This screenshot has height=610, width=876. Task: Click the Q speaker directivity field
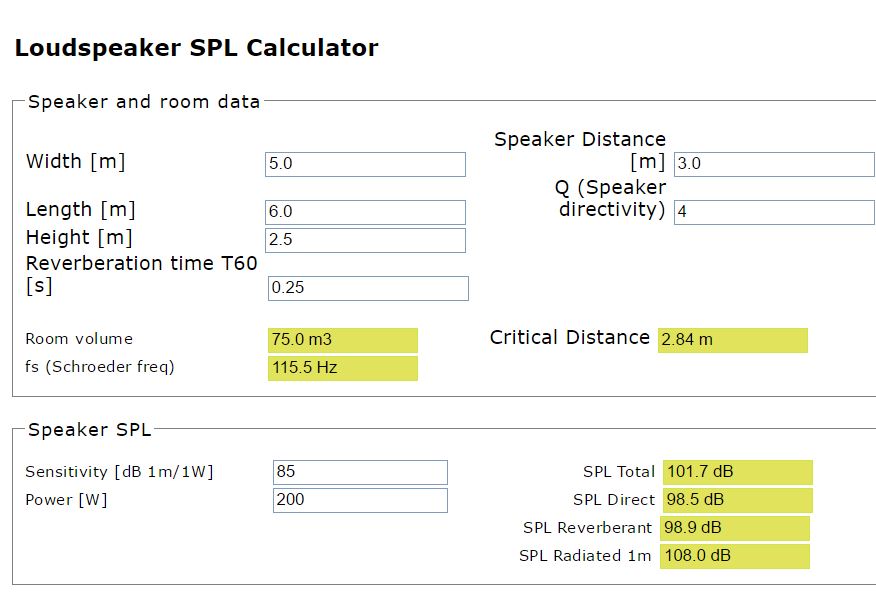[x=773, y=212]
